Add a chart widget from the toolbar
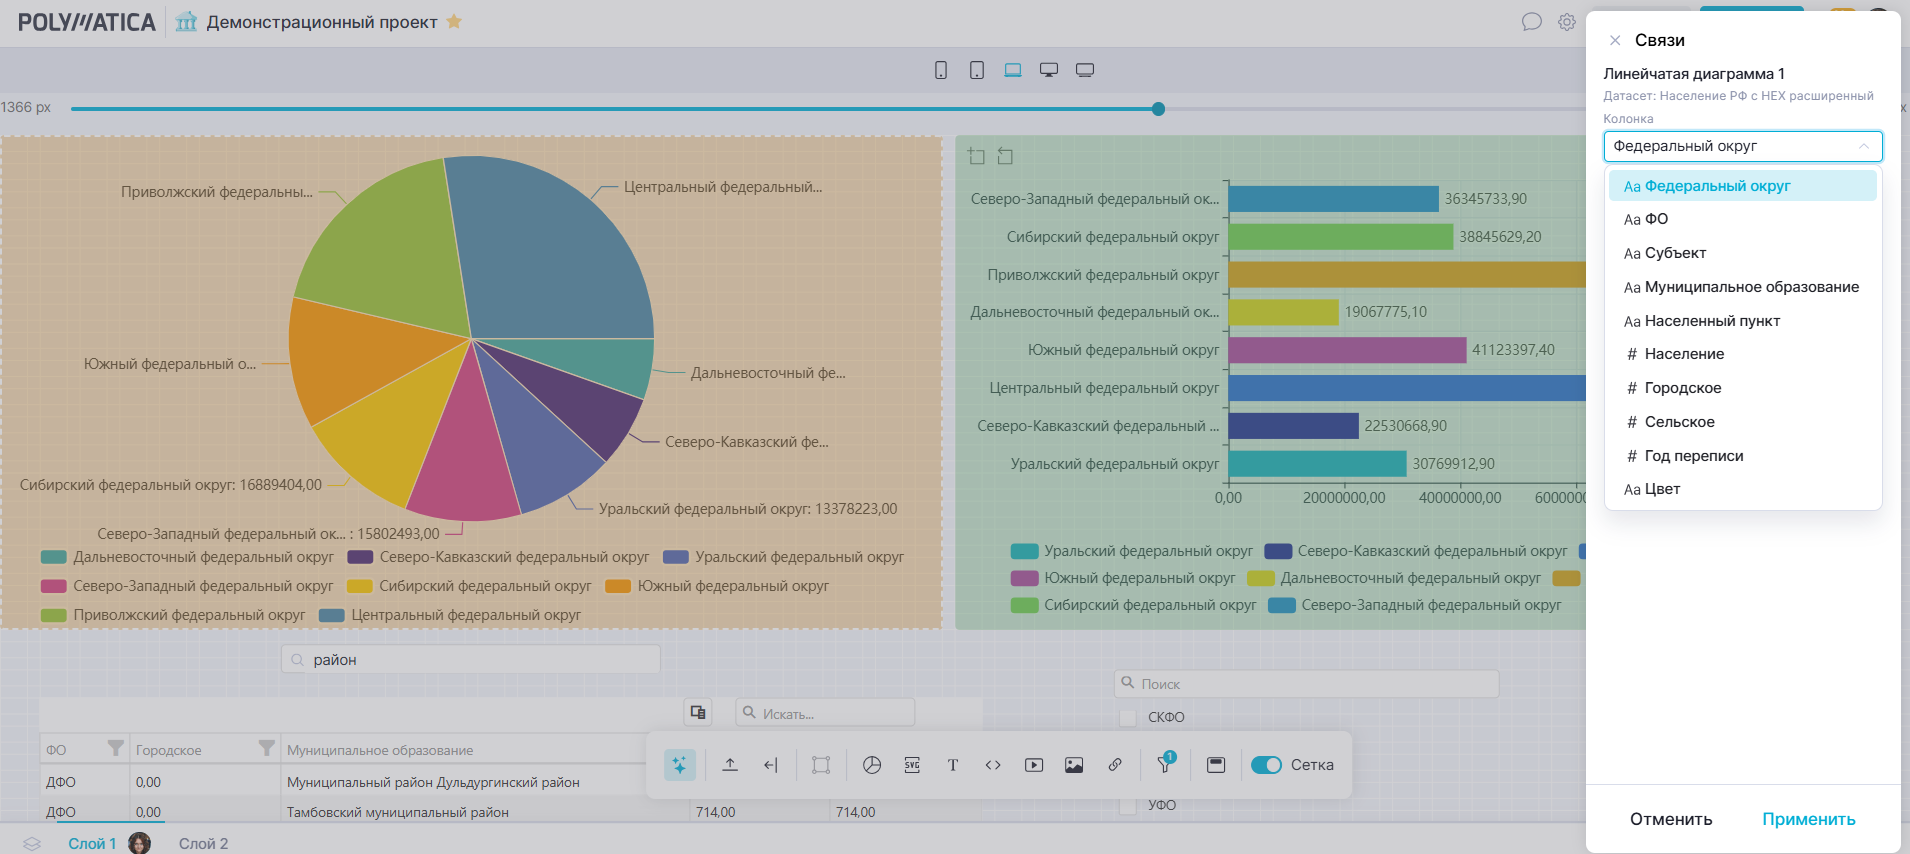The height and width of the screenshot is (854, 1910). 872,765
